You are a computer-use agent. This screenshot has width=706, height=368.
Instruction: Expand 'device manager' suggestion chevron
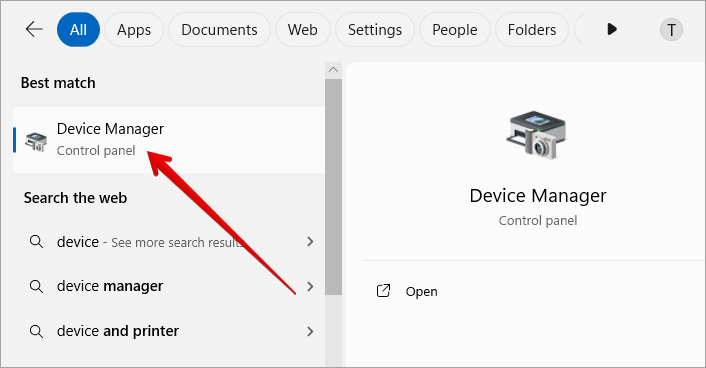pyautogui.click(x=310, y=286)
